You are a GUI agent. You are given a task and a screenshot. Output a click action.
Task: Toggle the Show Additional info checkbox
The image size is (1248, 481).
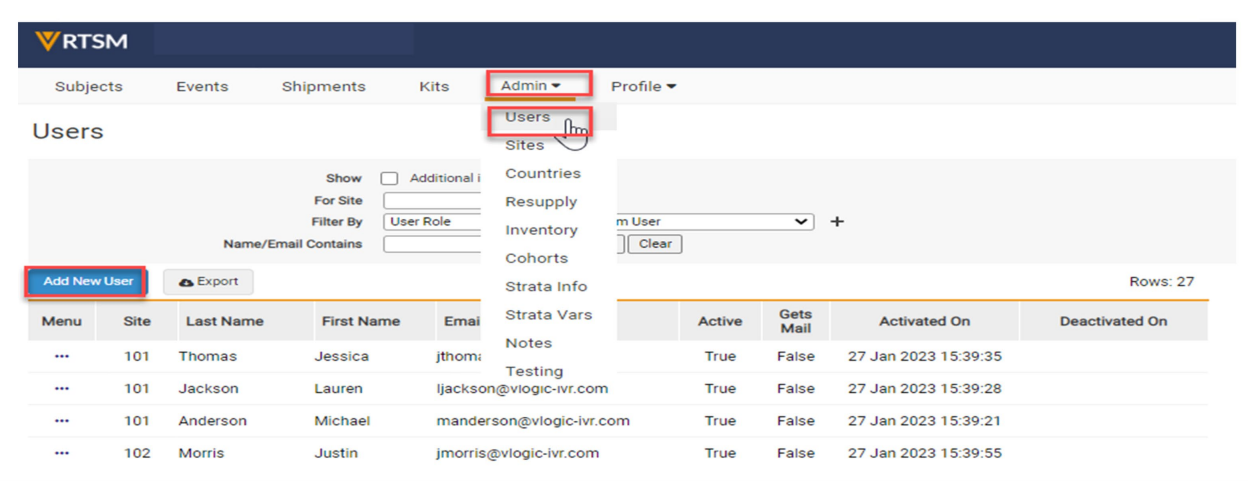point(390,178)
